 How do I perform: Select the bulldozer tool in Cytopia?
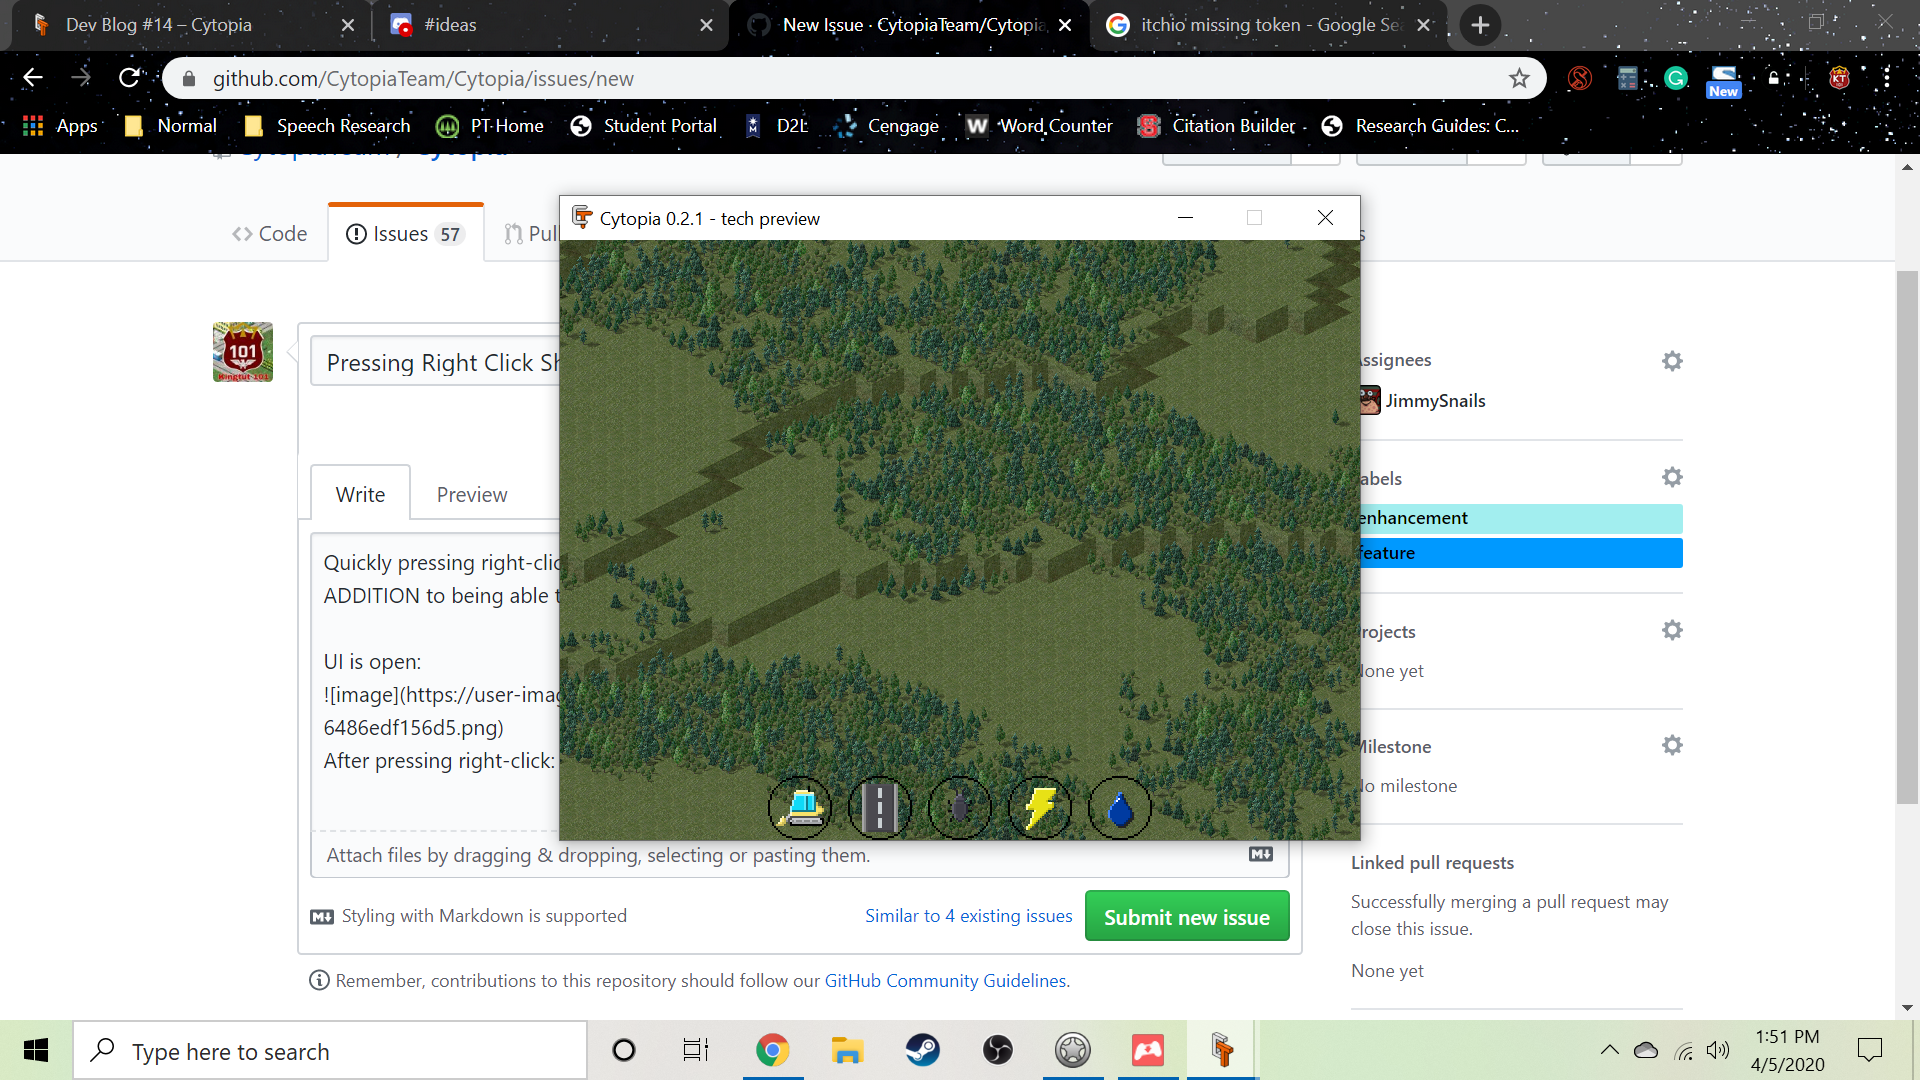[x=799, y=807]
